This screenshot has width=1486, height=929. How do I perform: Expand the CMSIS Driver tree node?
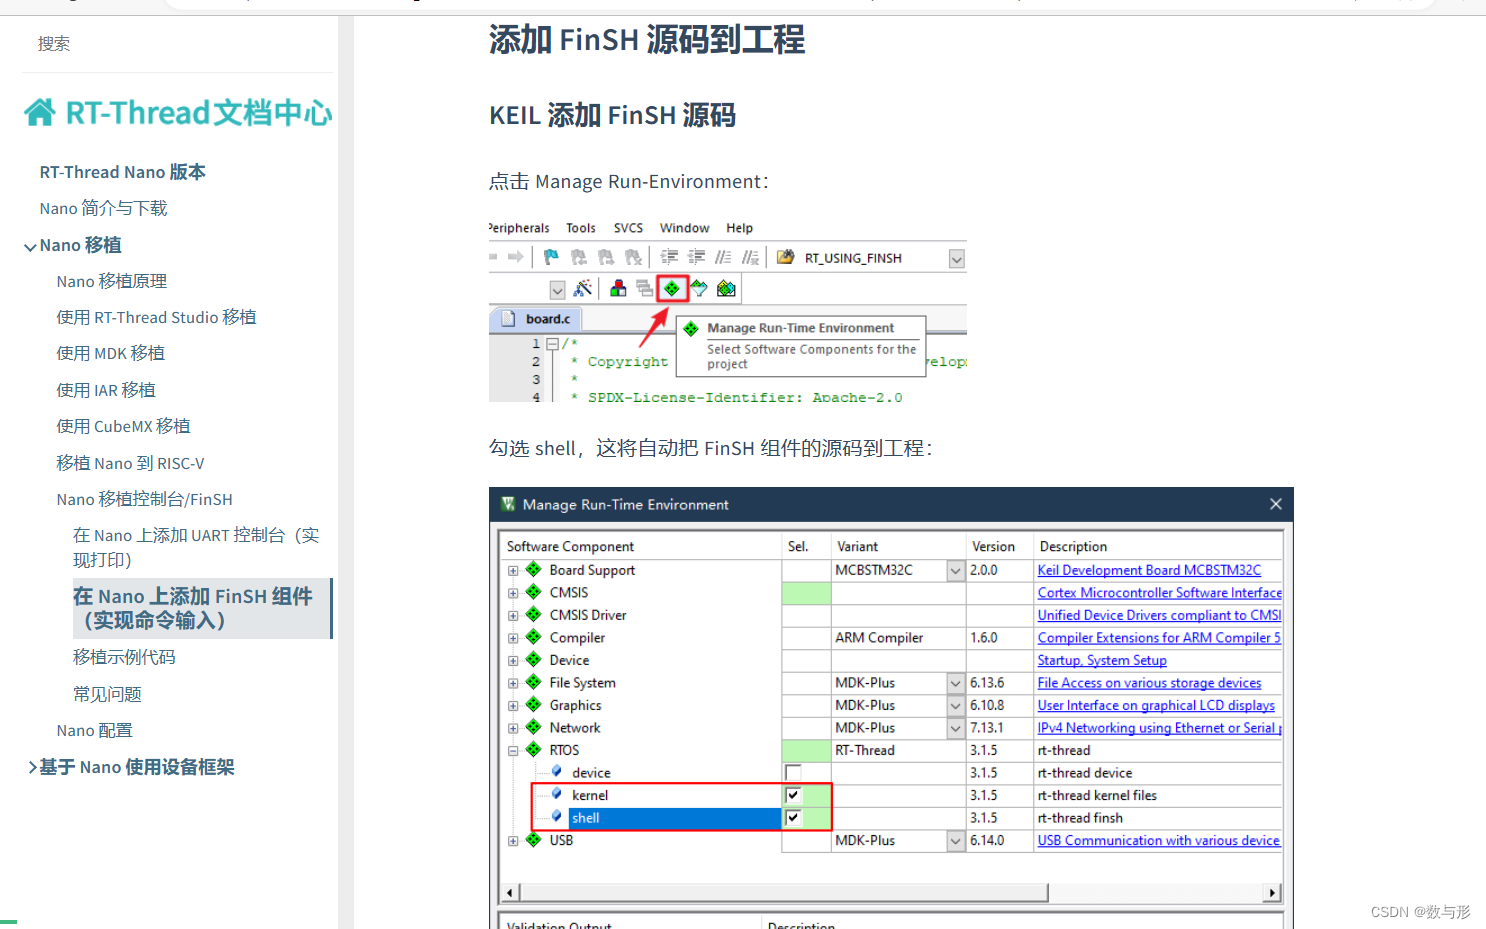pos(513,616)
